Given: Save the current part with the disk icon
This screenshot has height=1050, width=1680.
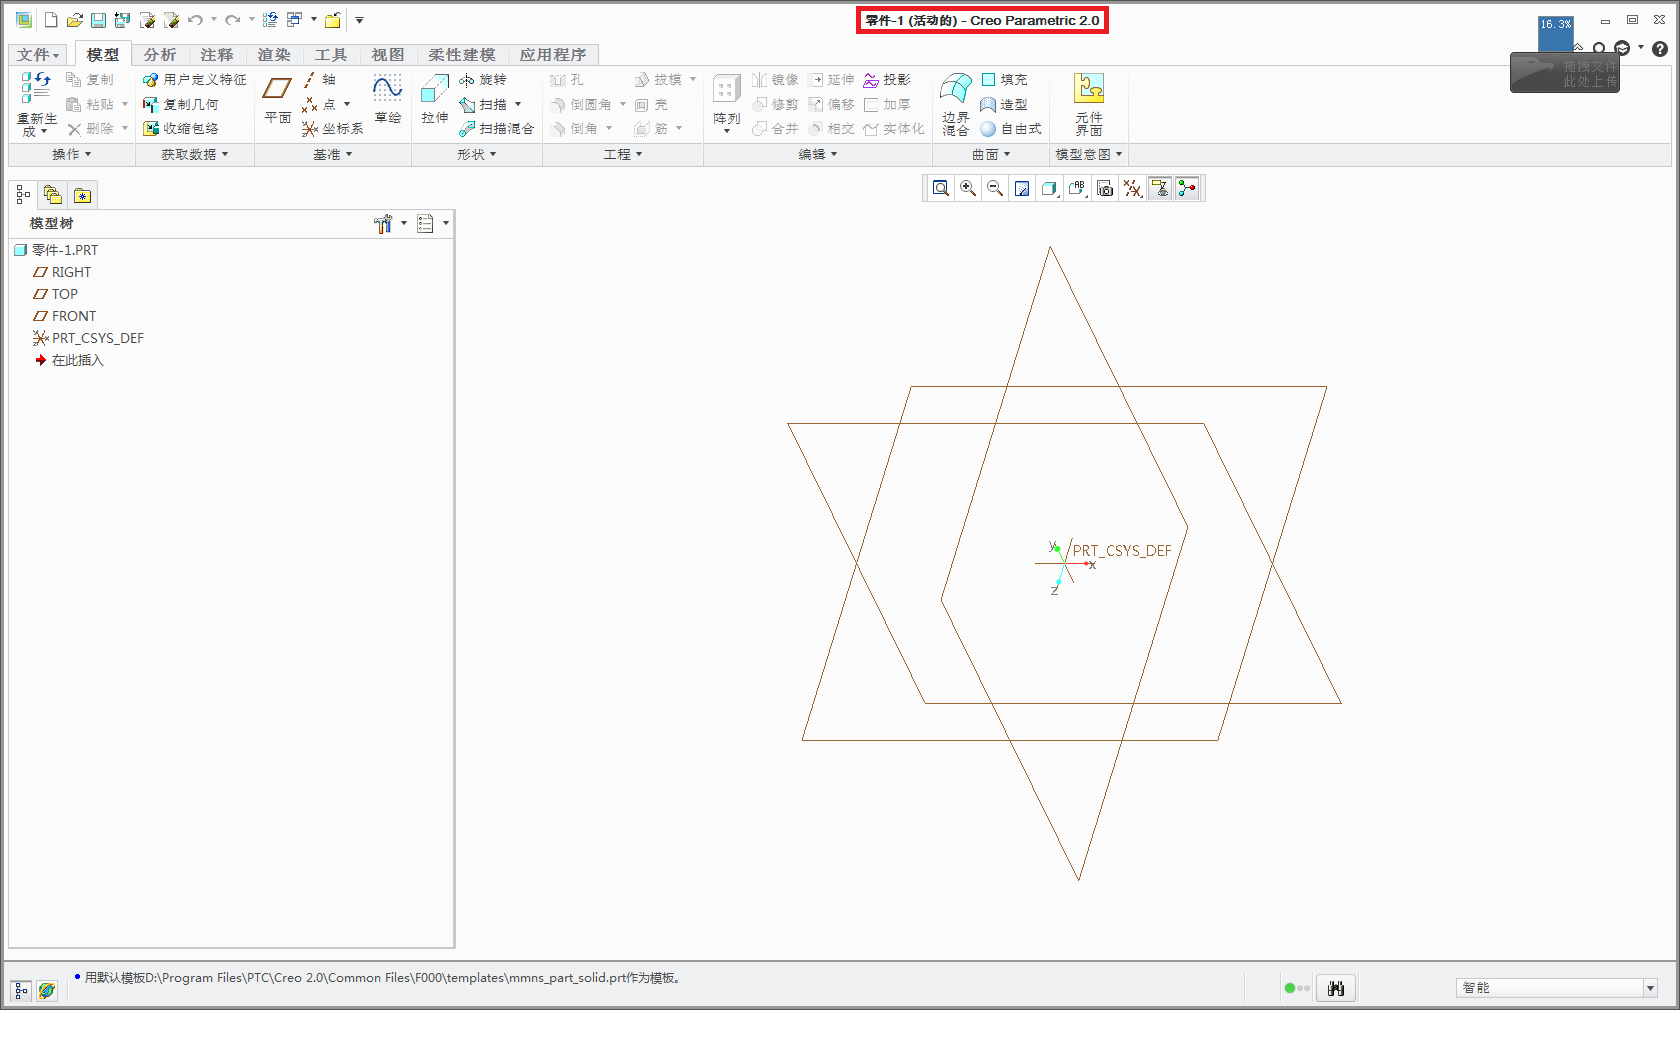Looking at the screenshot, I should pos(98,20).
